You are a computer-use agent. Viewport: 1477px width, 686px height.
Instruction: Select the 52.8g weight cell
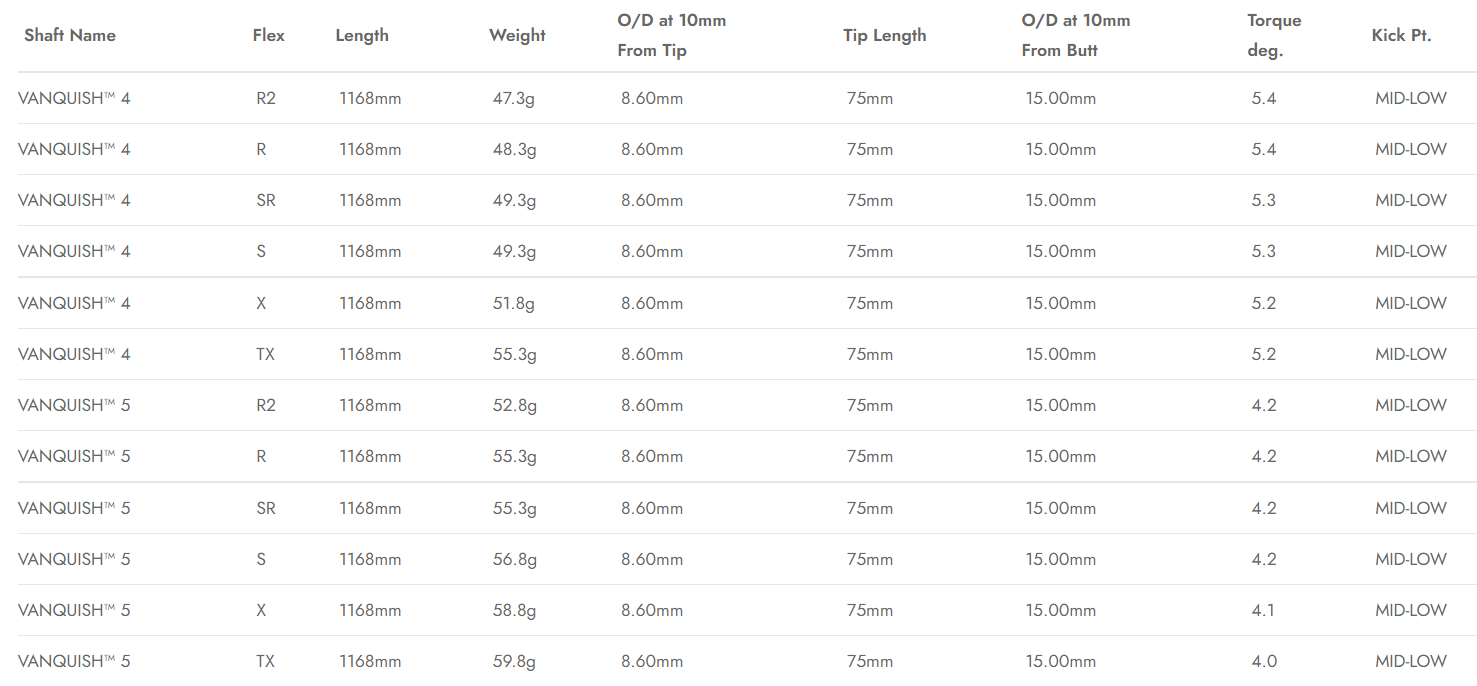[x=514, y=405]
